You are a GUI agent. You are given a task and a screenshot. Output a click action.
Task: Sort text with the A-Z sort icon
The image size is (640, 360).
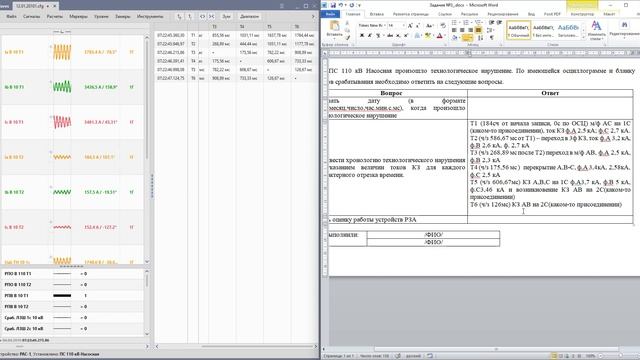(x=480, y=38)
